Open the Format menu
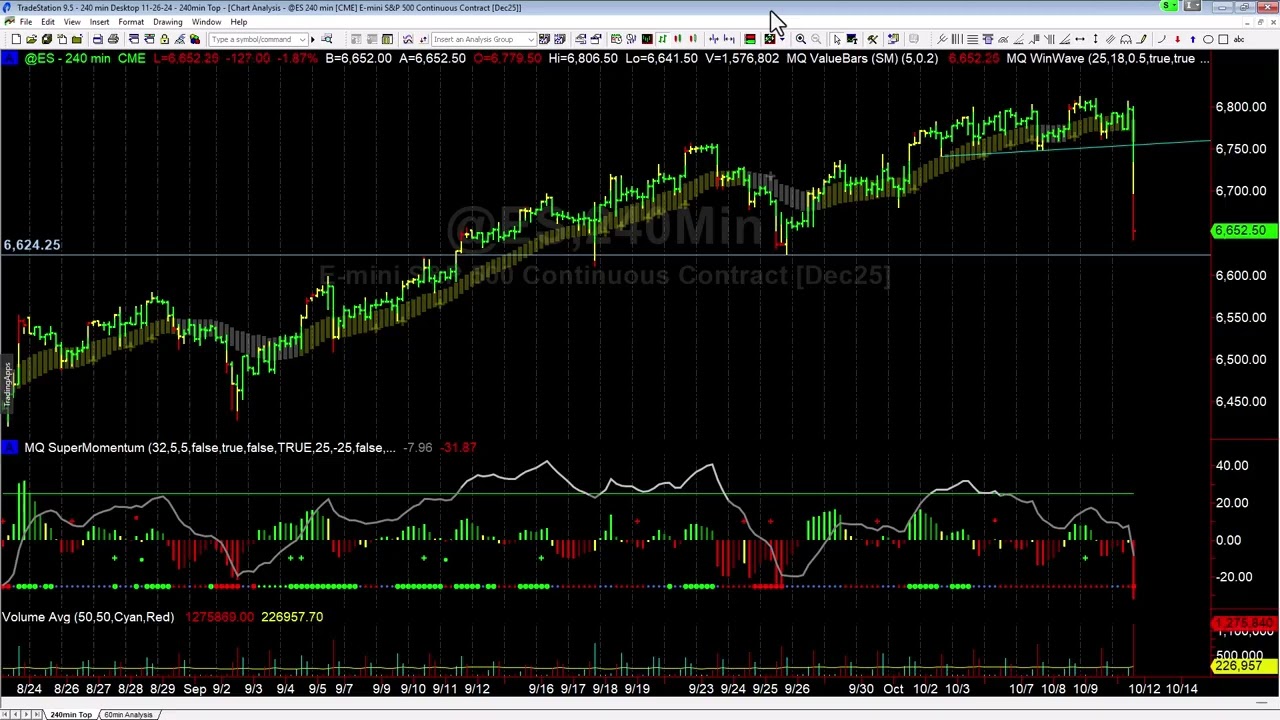 tap(131, 22)
